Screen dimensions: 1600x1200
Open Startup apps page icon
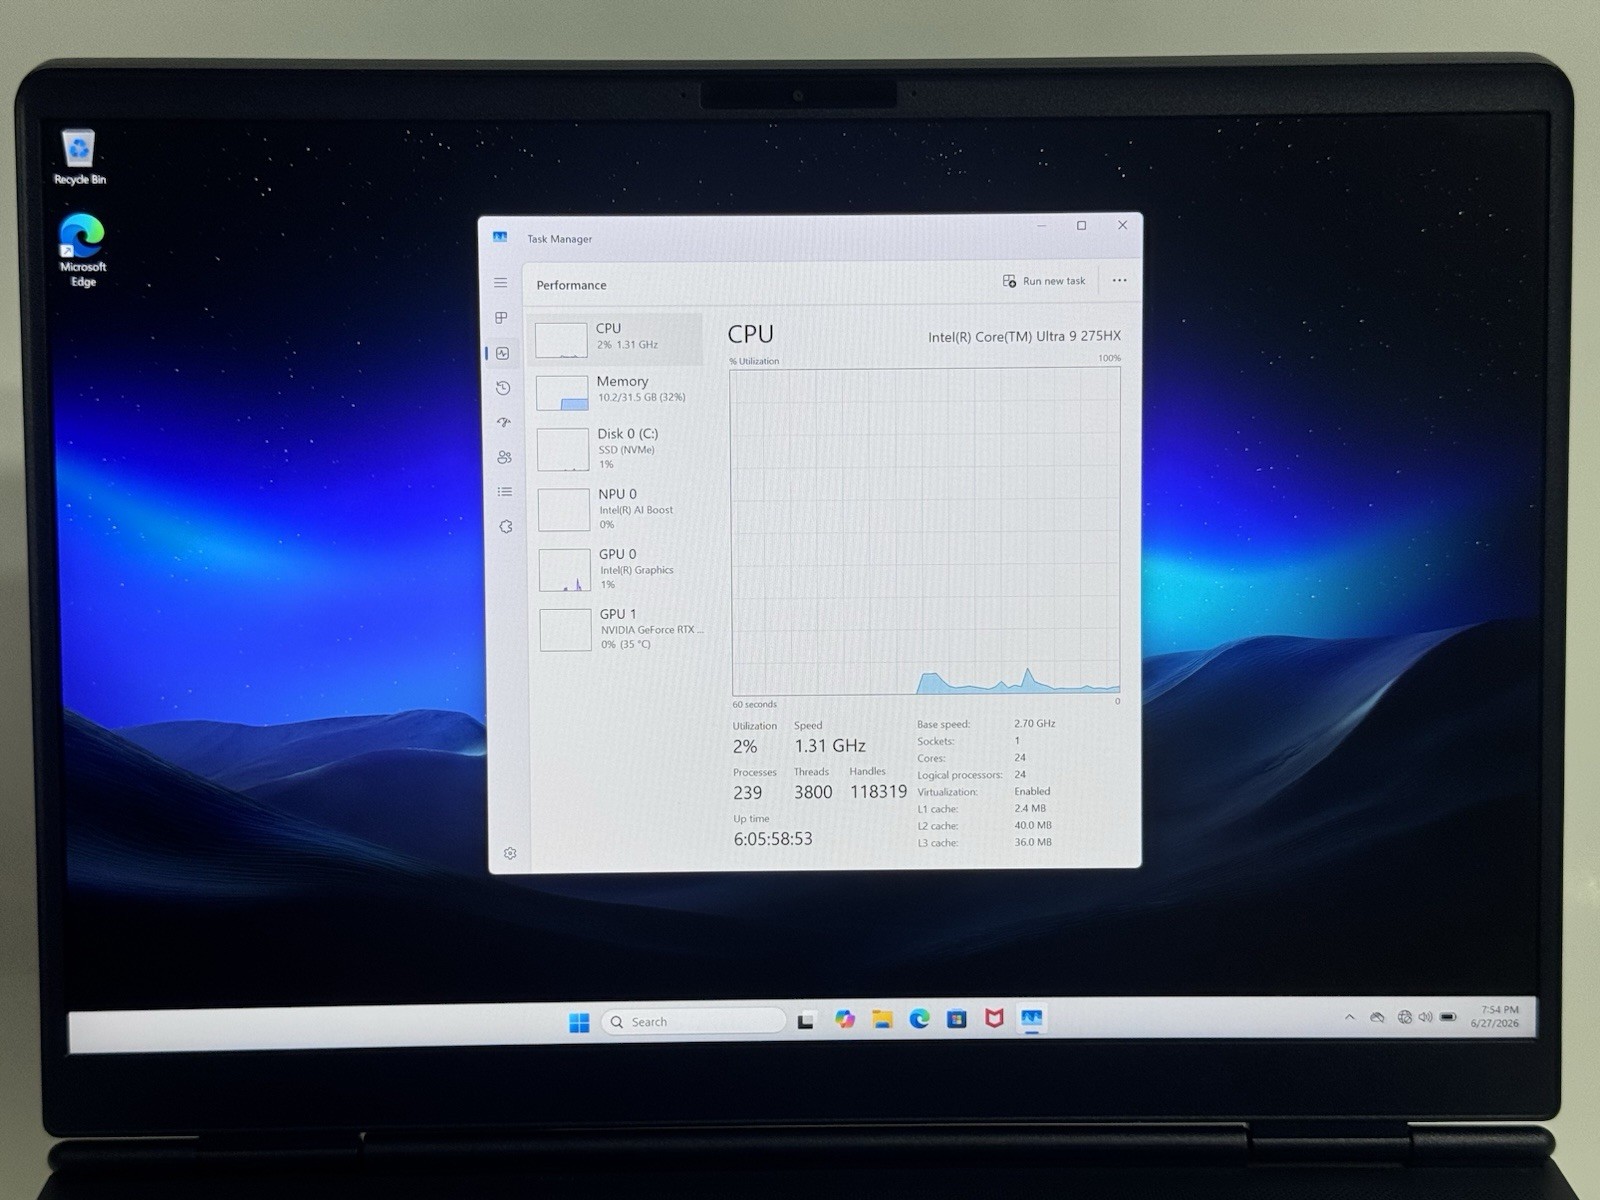tap(504, 423)
